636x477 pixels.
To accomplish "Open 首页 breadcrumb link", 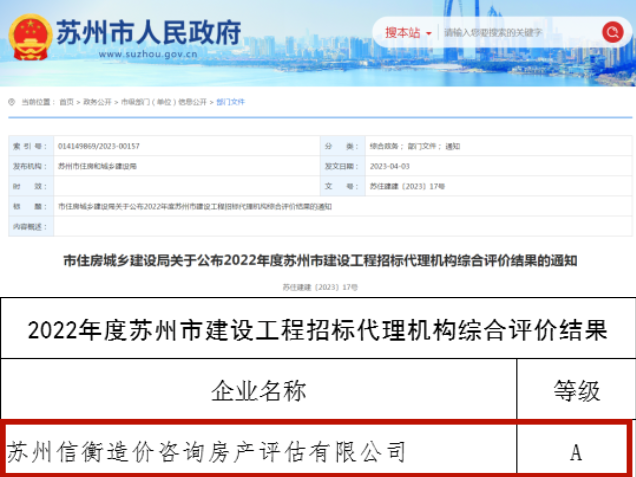I will [67, 102].
